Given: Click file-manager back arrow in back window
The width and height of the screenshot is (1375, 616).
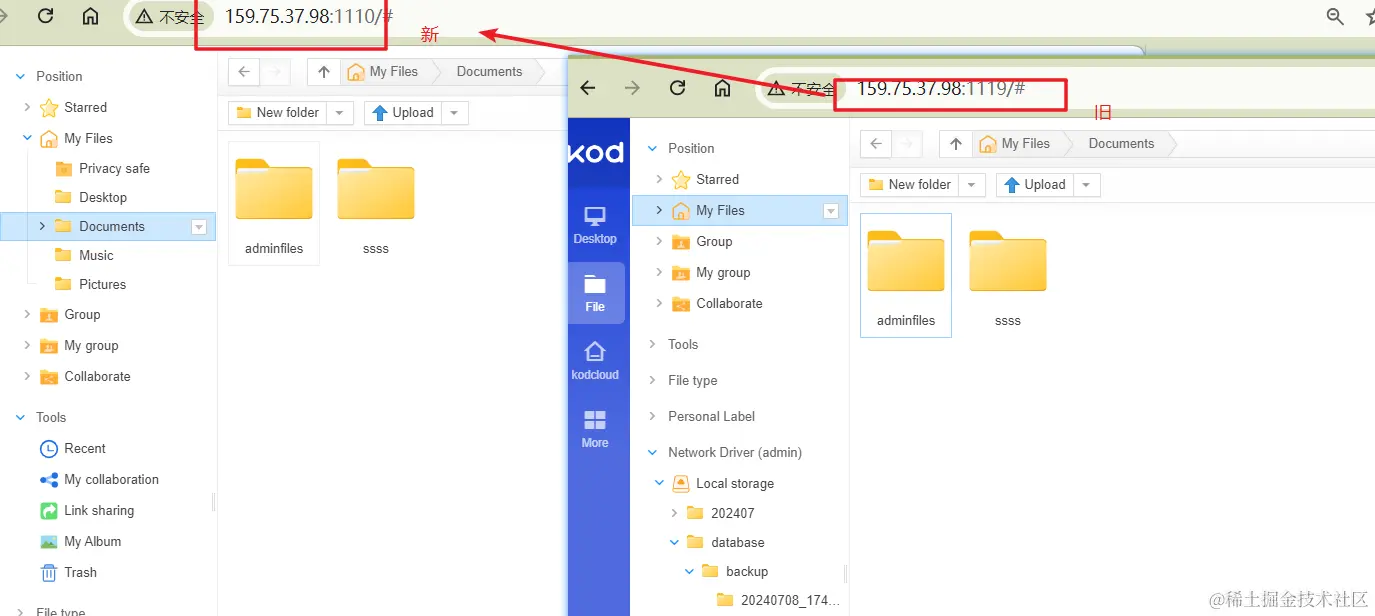Looking at the screenshot, I should click(x=244, y=72).
